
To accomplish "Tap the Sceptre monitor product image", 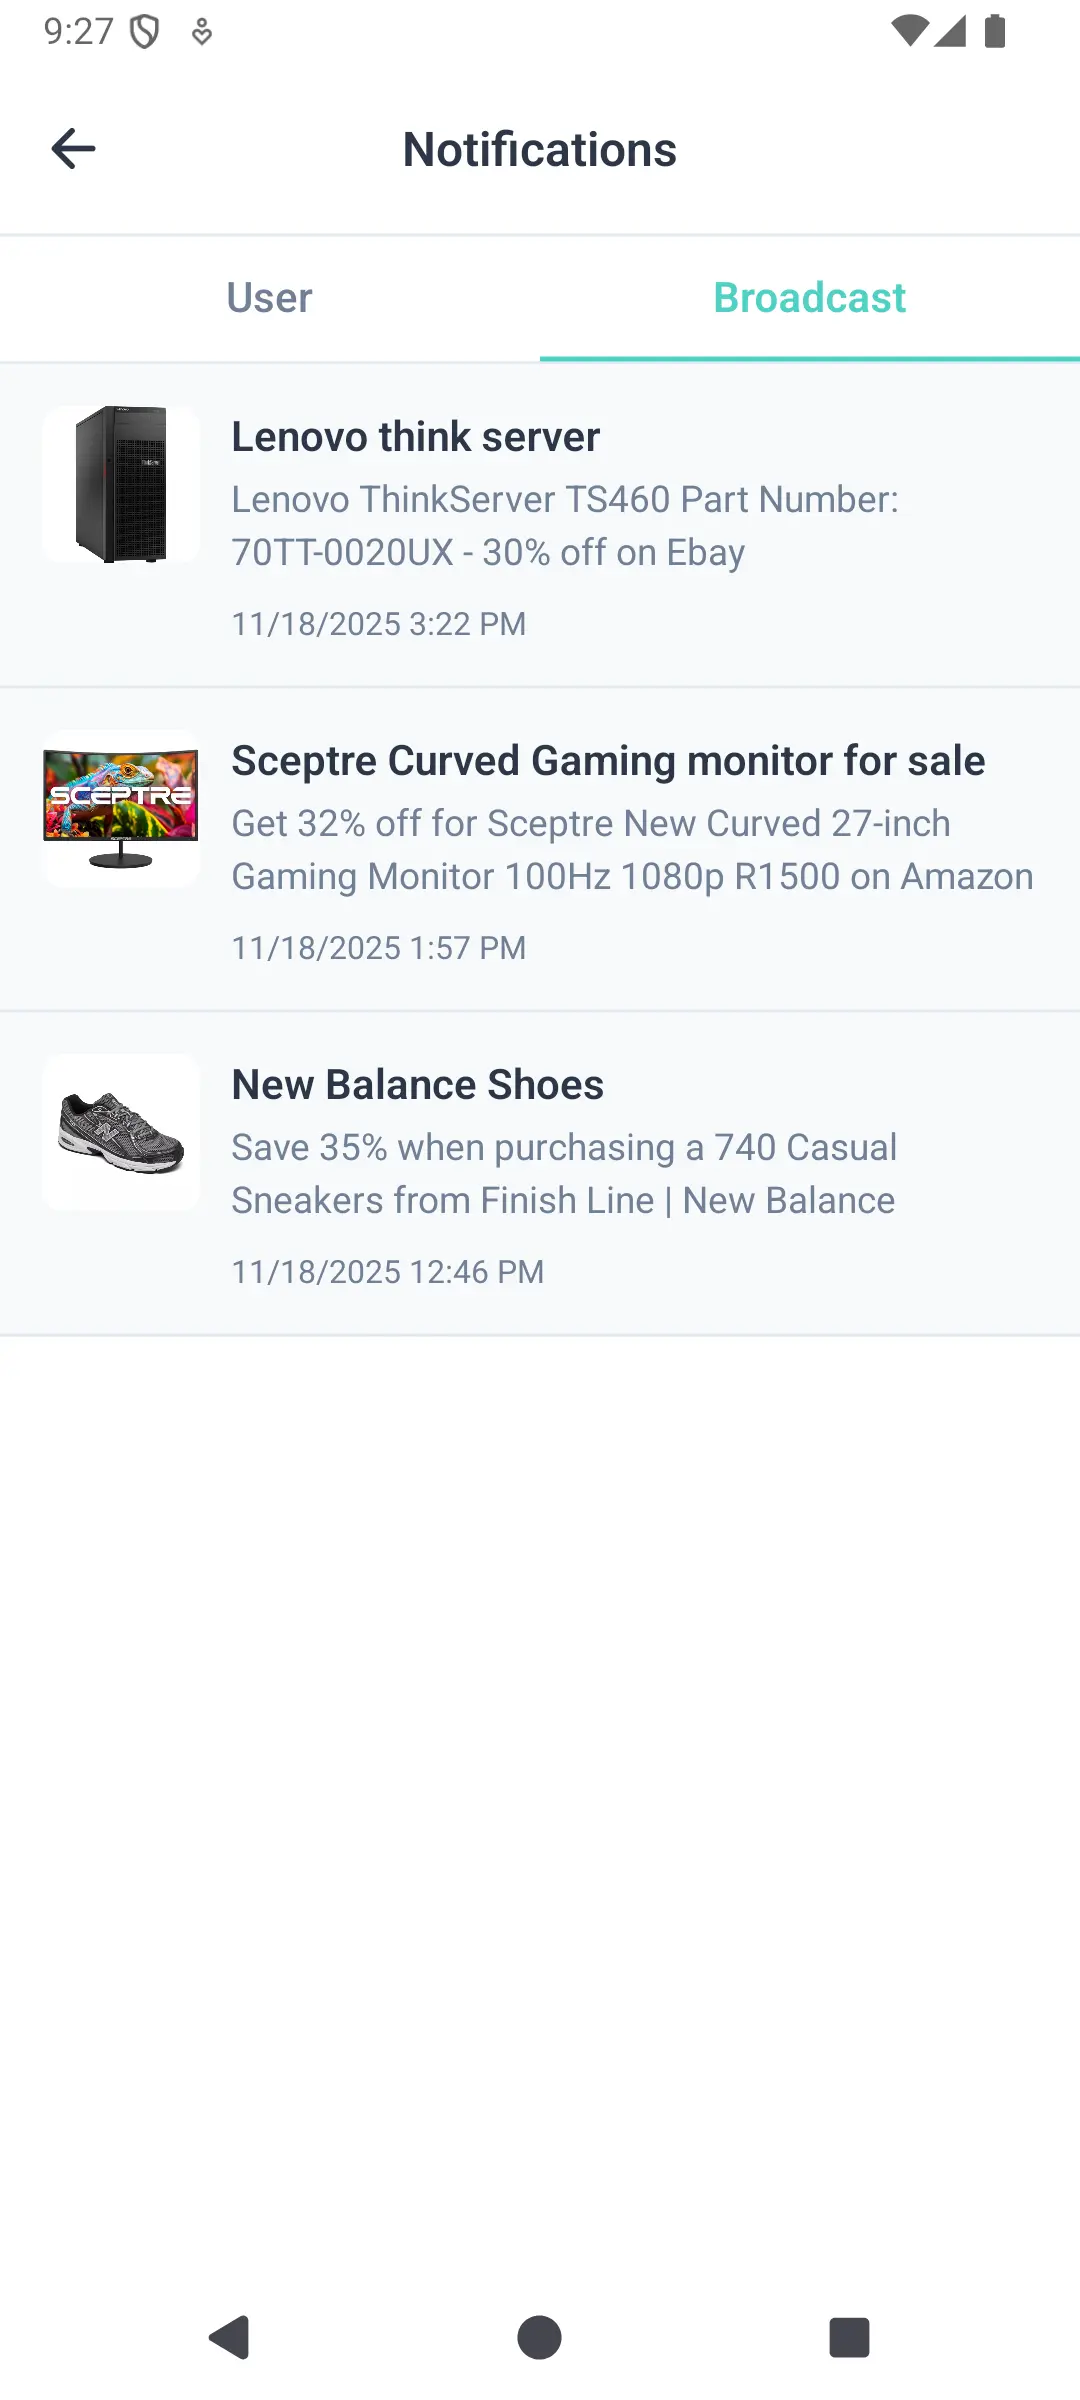I will pyautogui.click(x=120, y=810).
